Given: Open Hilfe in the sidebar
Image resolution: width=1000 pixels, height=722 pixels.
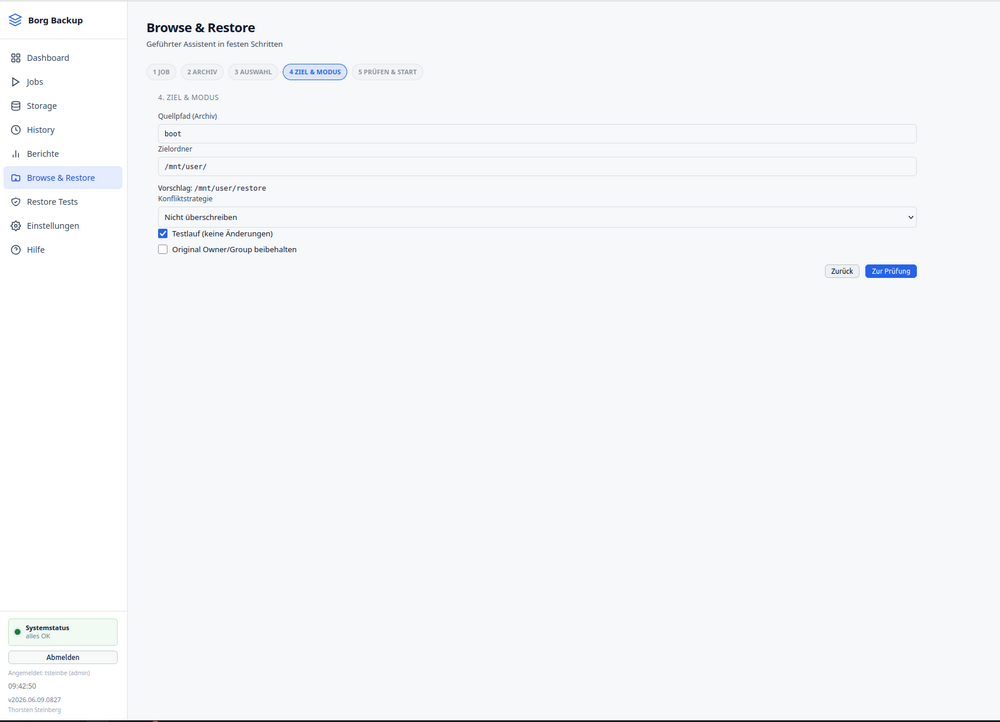Looking at the screenshot, I should point(62,250).
